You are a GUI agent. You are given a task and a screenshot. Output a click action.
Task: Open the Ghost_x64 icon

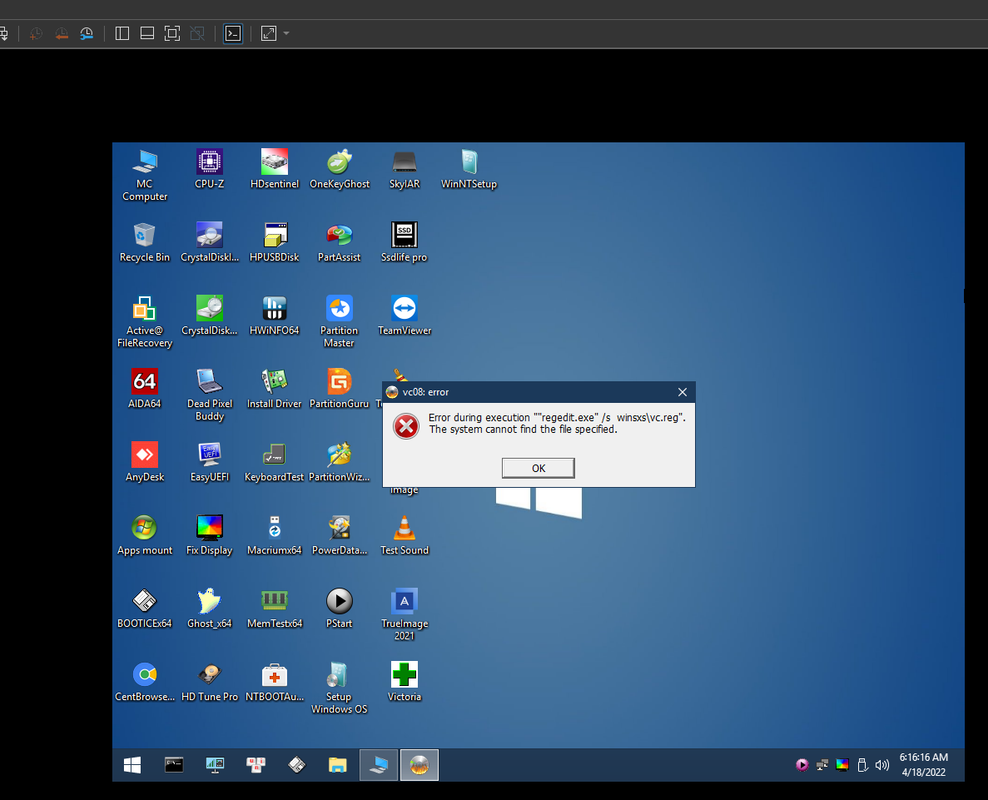(x=209, y=608)
